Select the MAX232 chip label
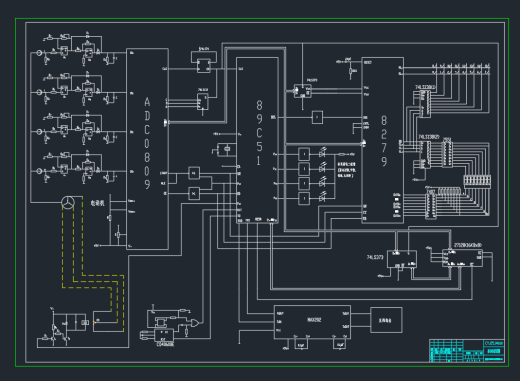 tap(314, 320)
